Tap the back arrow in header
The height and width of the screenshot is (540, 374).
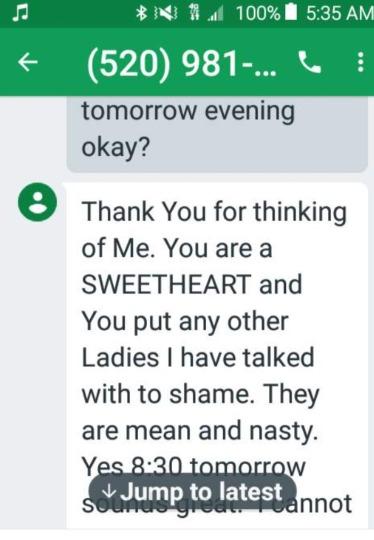[28, 62]
